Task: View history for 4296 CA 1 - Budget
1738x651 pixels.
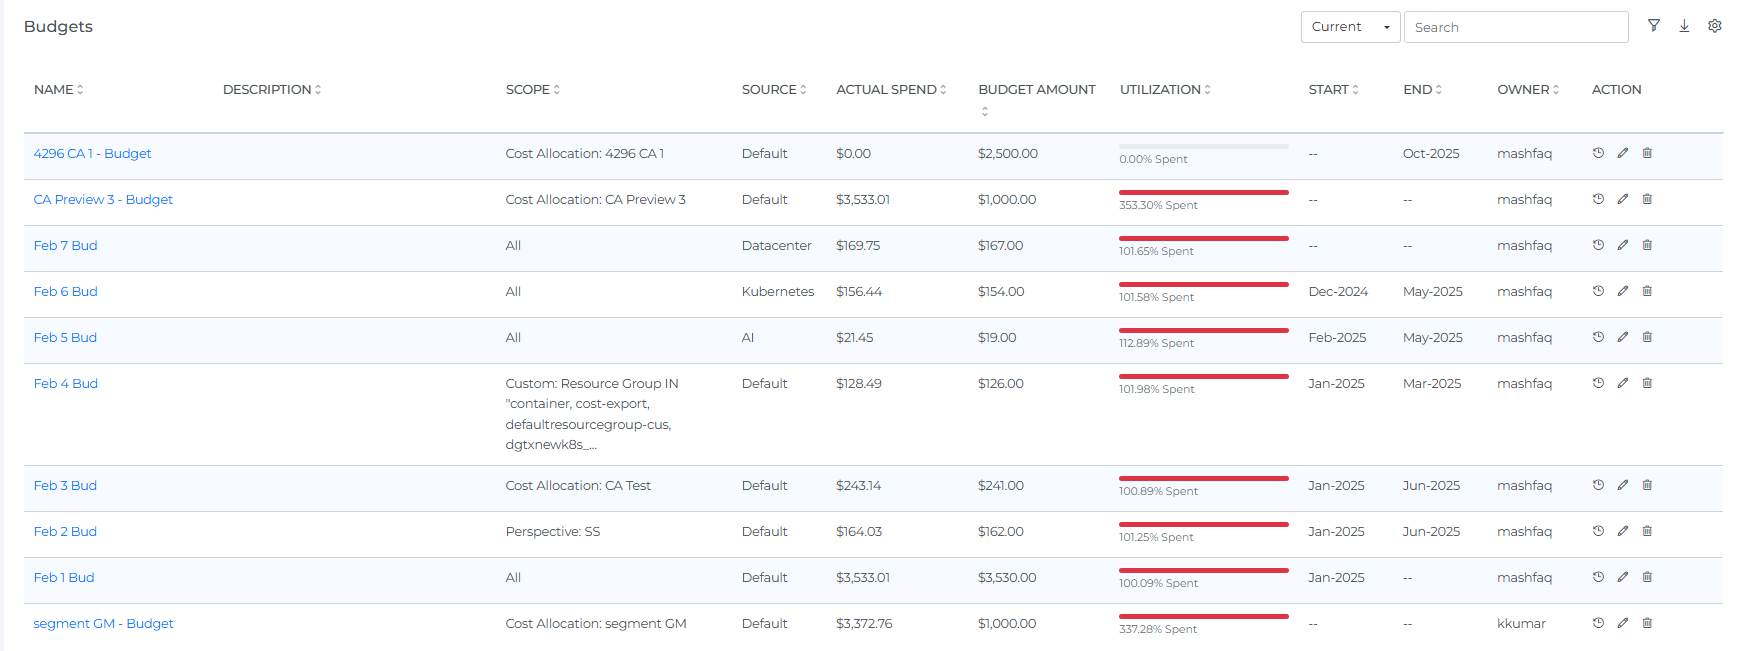Action: tap(1598, 153)
